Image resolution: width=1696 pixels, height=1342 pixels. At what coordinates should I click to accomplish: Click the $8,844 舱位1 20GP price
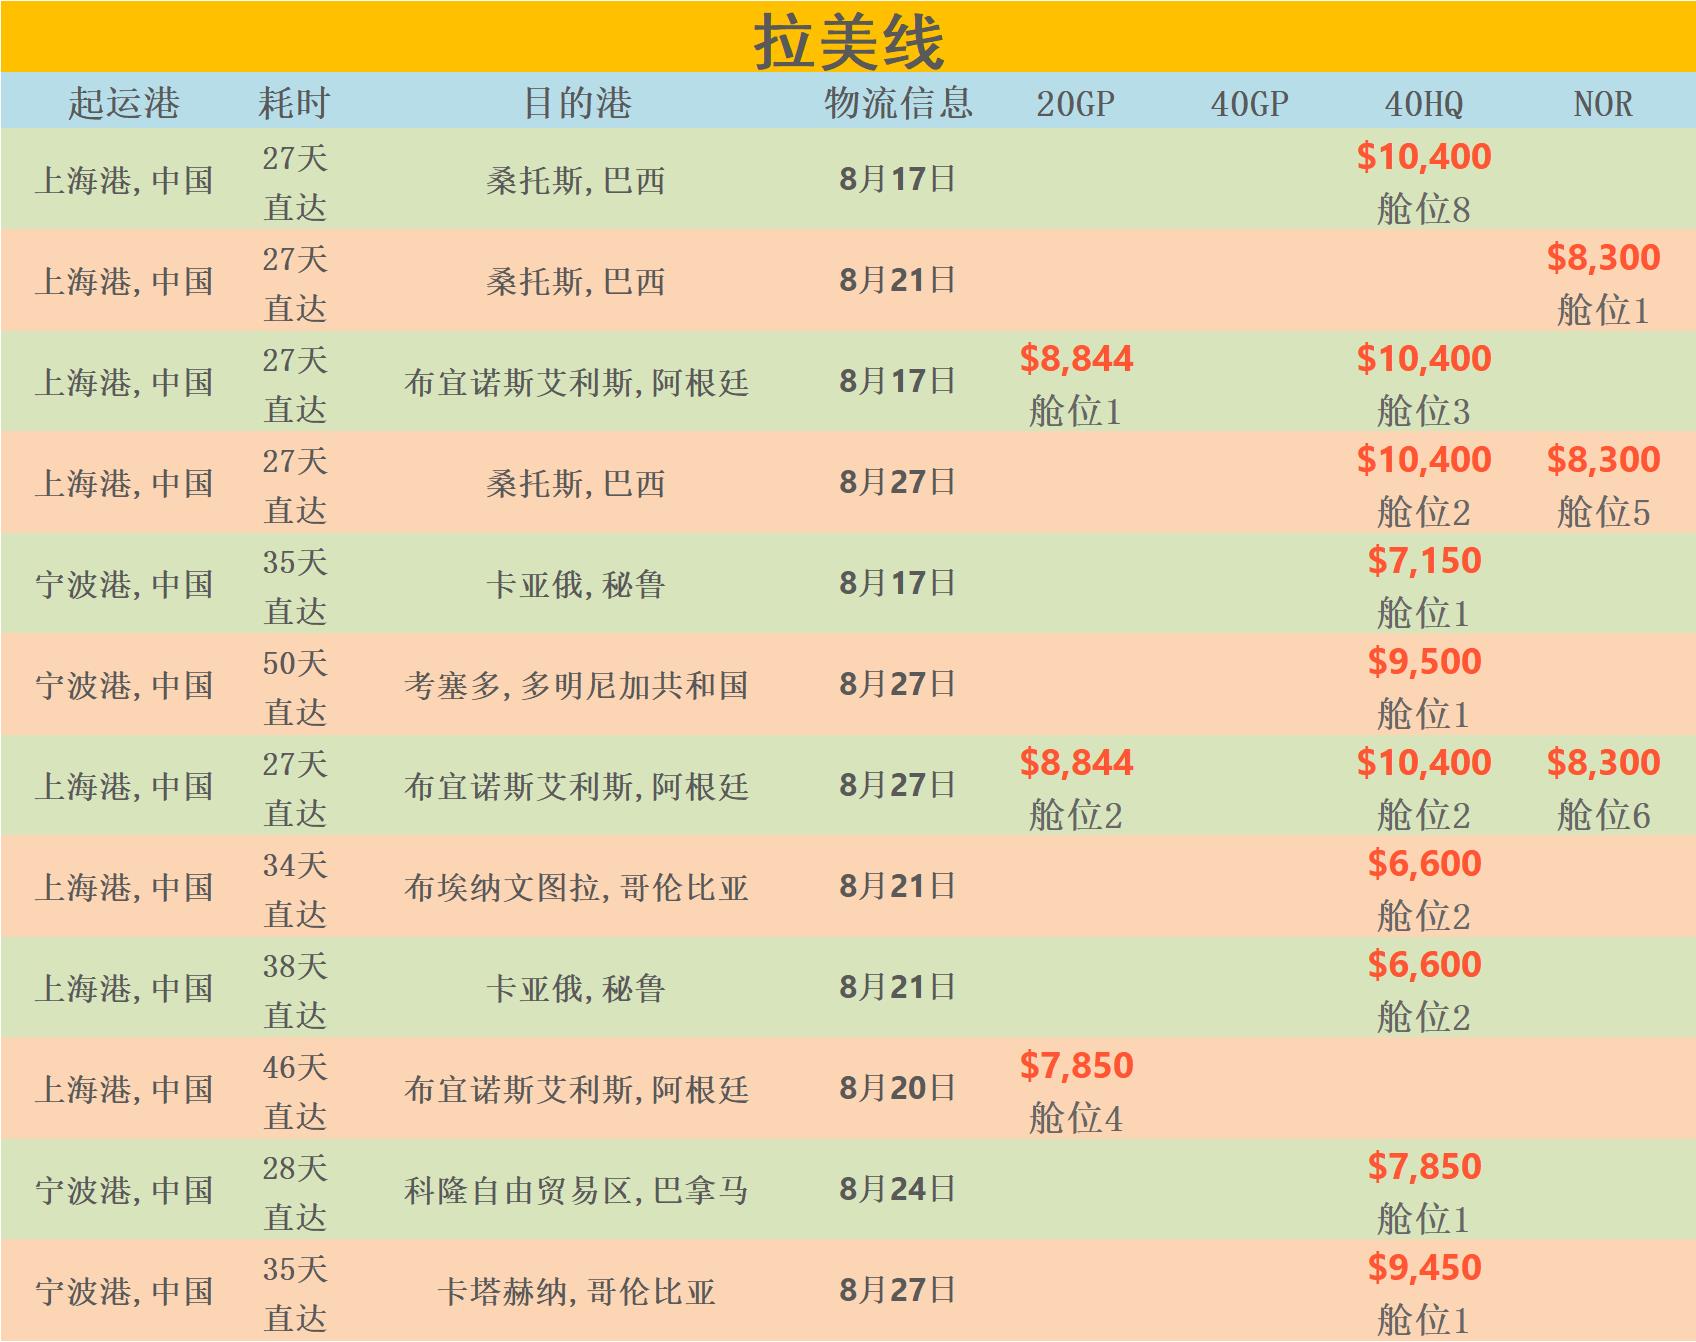pos(1076,384)
